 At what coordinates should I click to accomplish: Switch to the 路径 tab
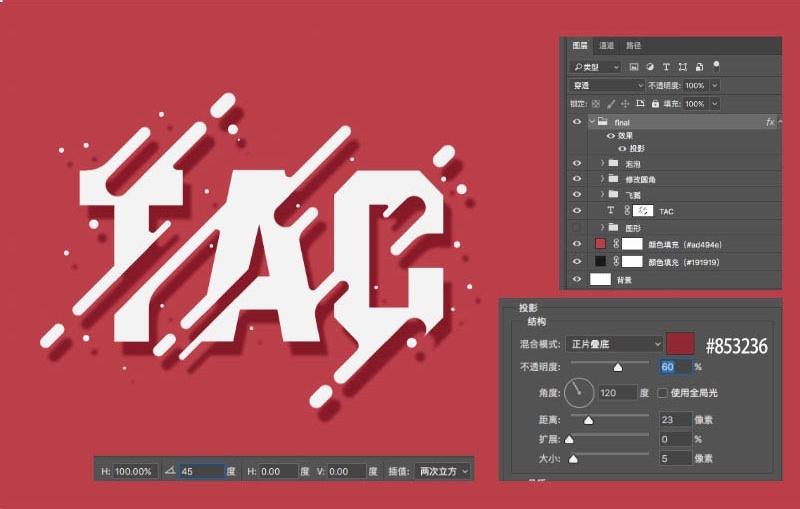point(633,45)
